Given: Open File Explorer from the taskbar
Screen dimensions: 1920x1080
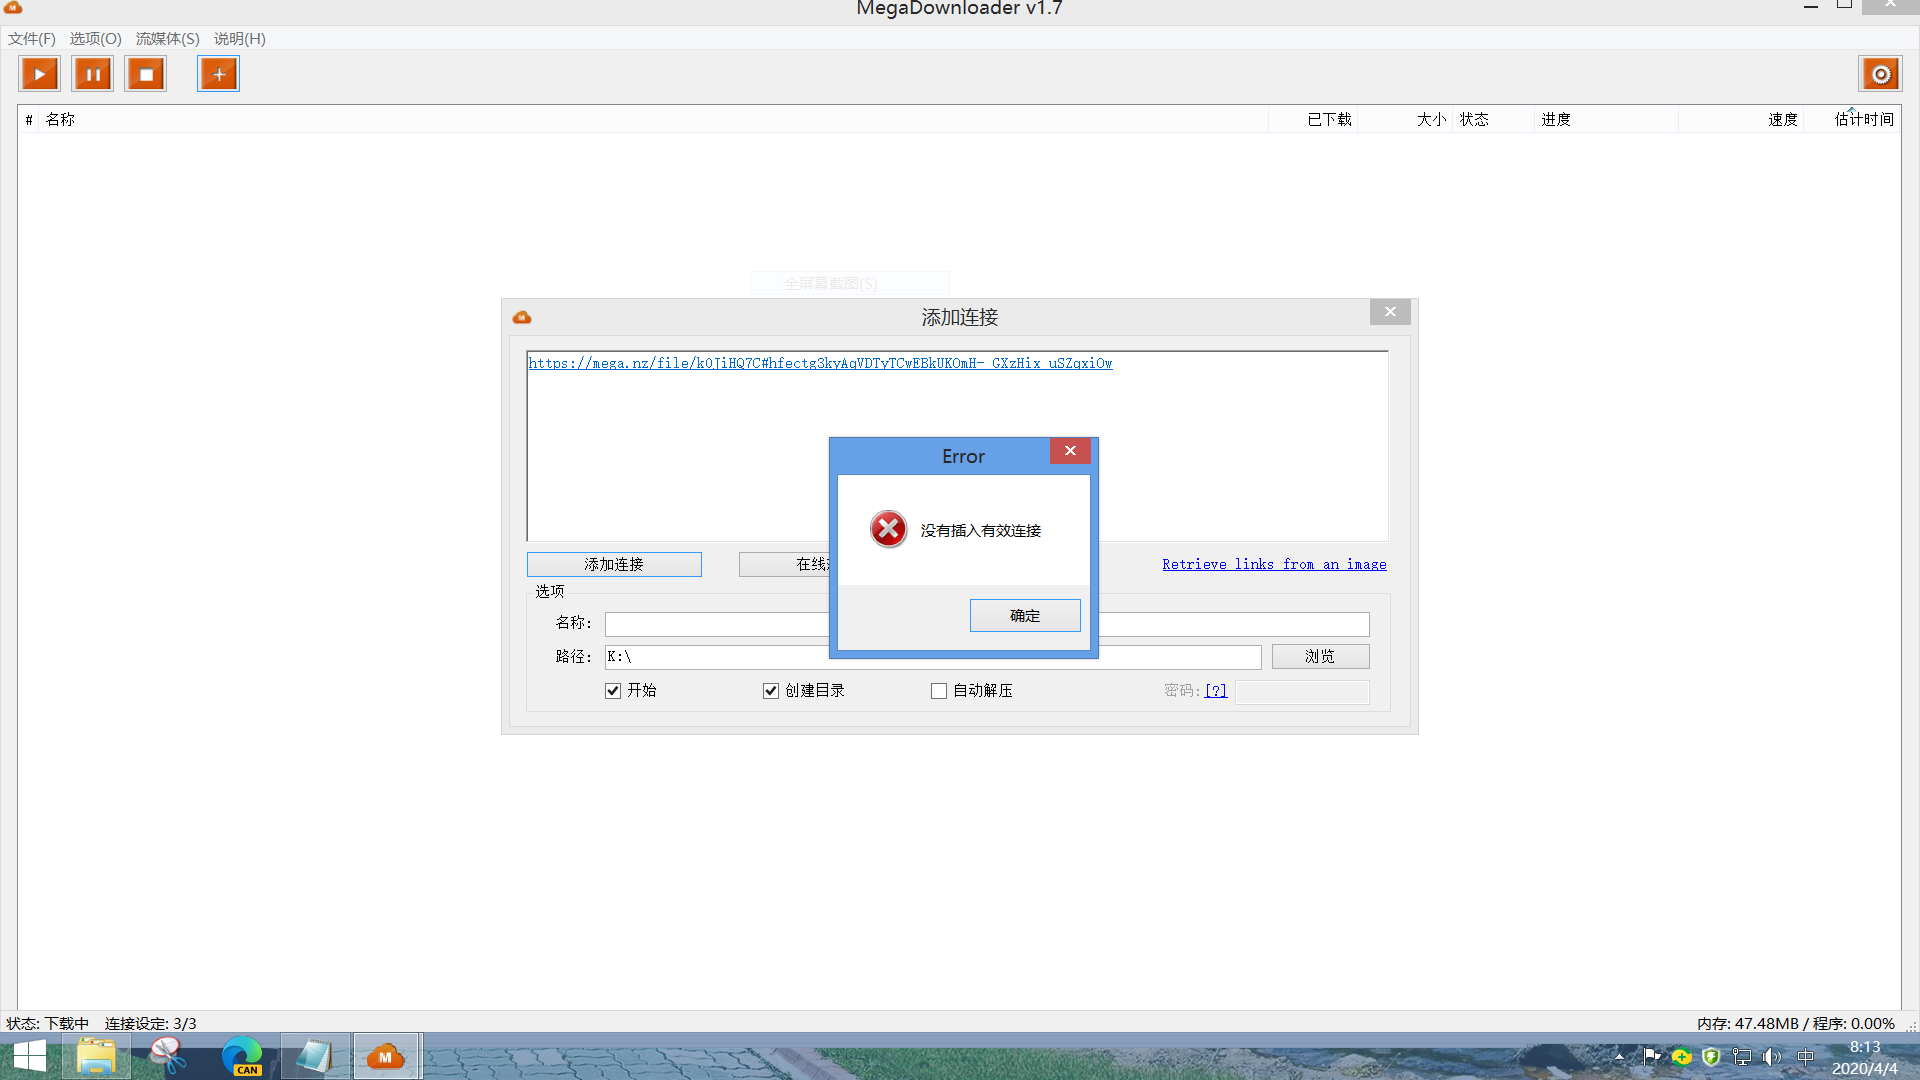Looking at the screenshot, I should [x=96, y=1056].
